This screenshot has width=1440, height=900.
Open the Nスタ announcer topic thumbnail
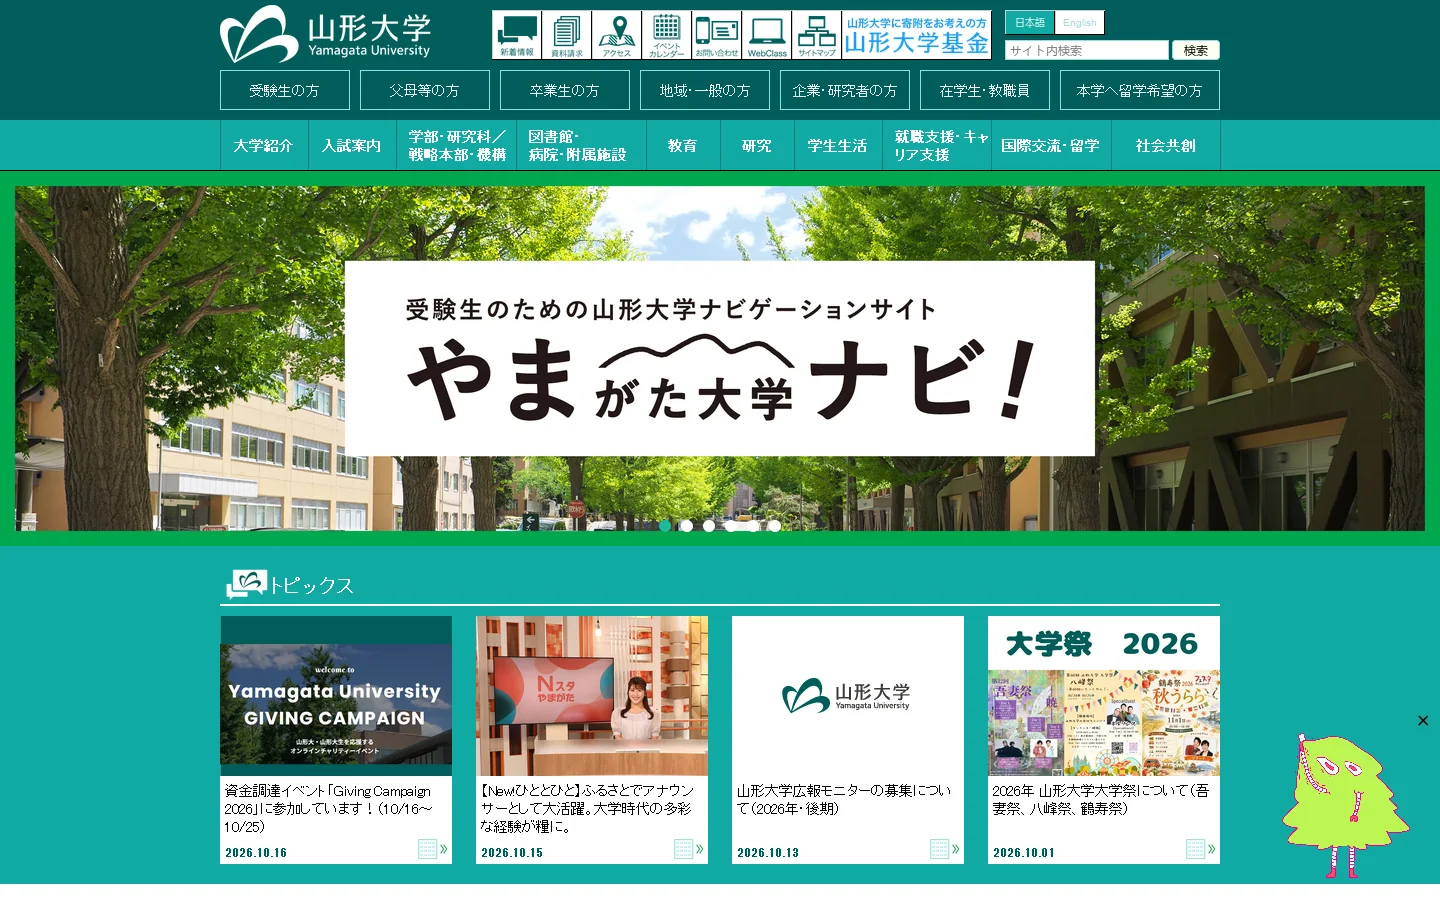point(592,696)
